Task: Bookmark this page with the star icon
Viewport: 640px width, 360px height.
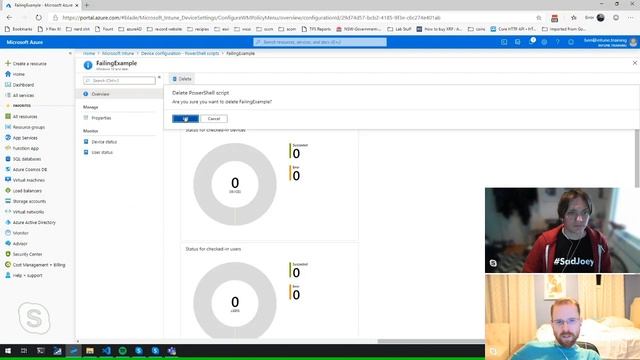Action: click(539, 18)
